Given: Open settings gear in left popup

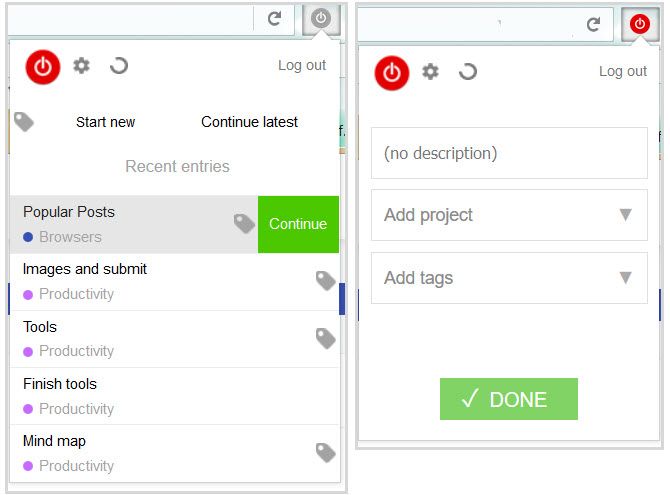Looking at the screenshot, I should (x=81, y=66).
